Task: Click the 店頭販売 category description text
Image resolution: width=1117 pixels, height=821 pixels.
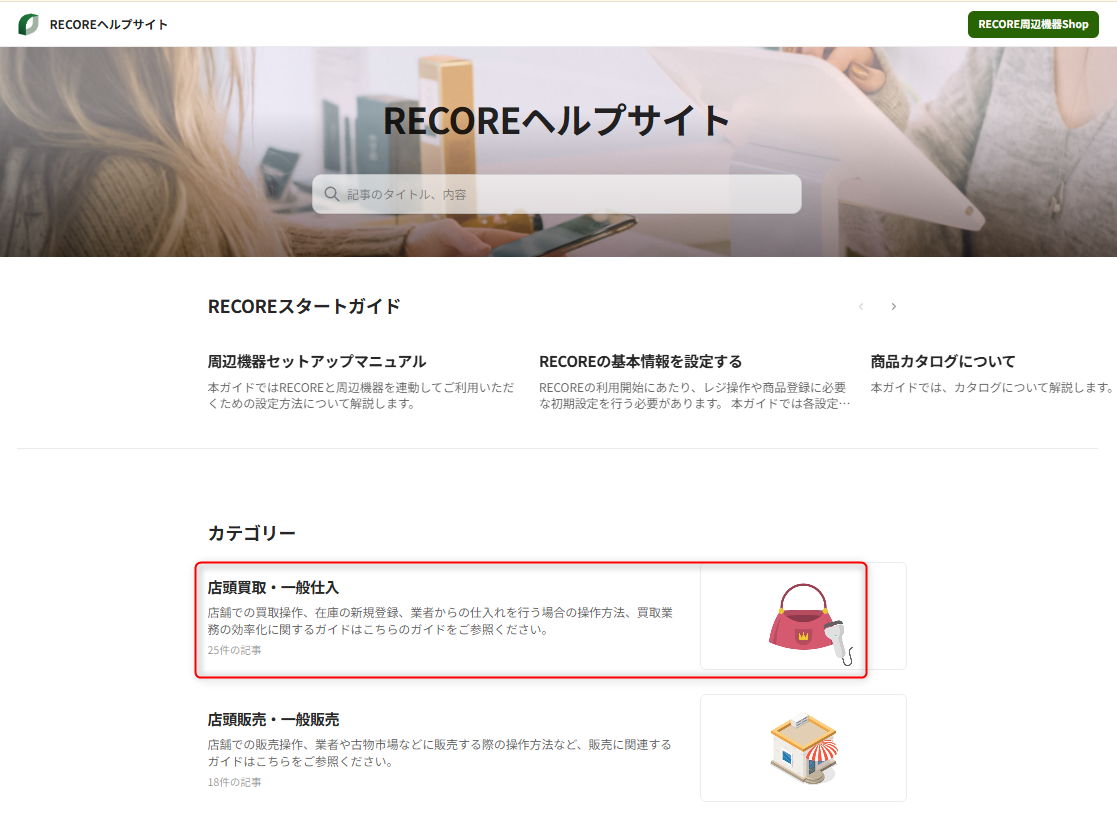Action: 440,753
